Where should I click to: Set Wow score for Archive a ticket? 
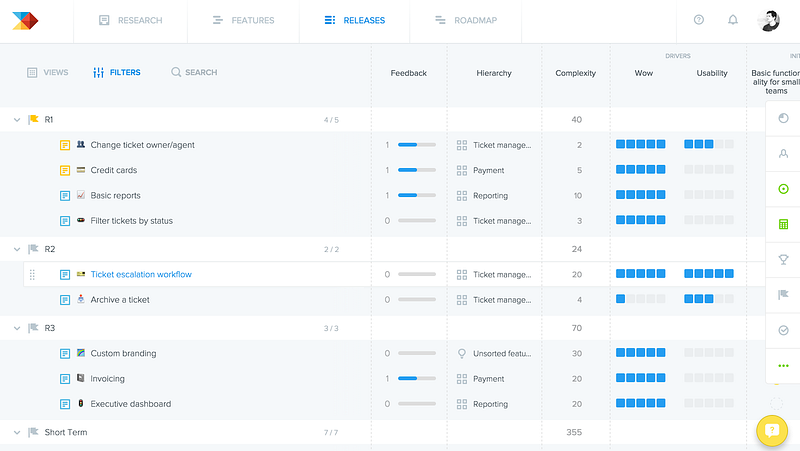pos(640,299)
